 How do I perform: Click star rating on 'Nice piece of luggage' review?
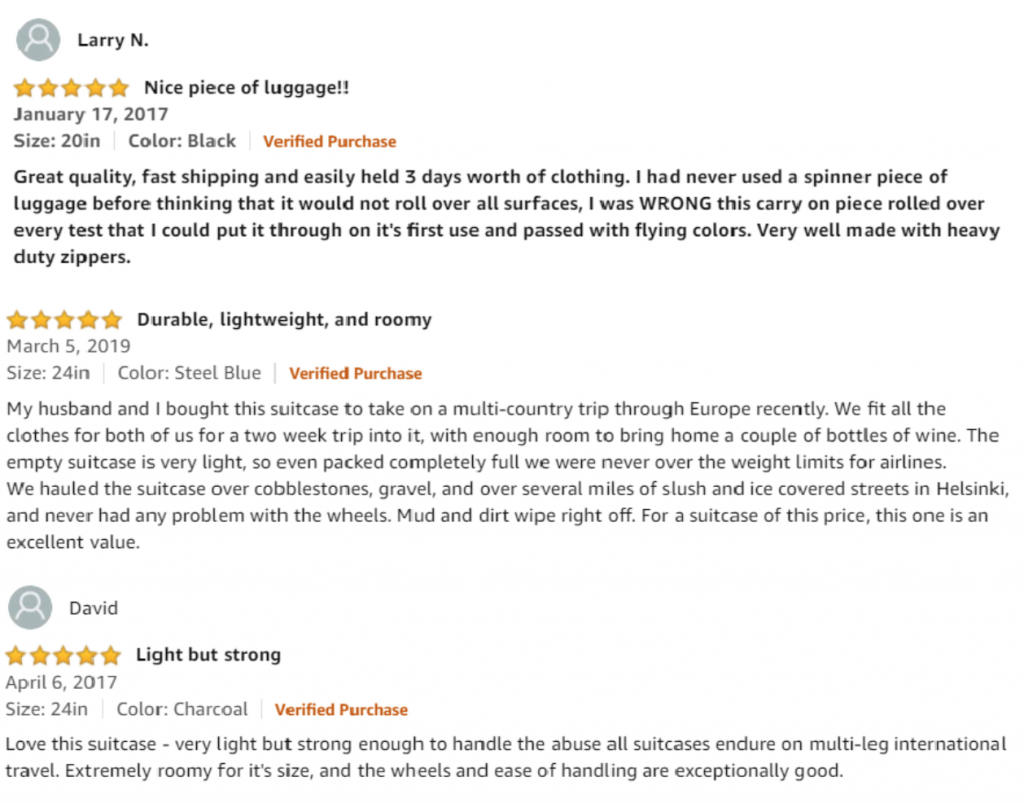tap(71, 87)
